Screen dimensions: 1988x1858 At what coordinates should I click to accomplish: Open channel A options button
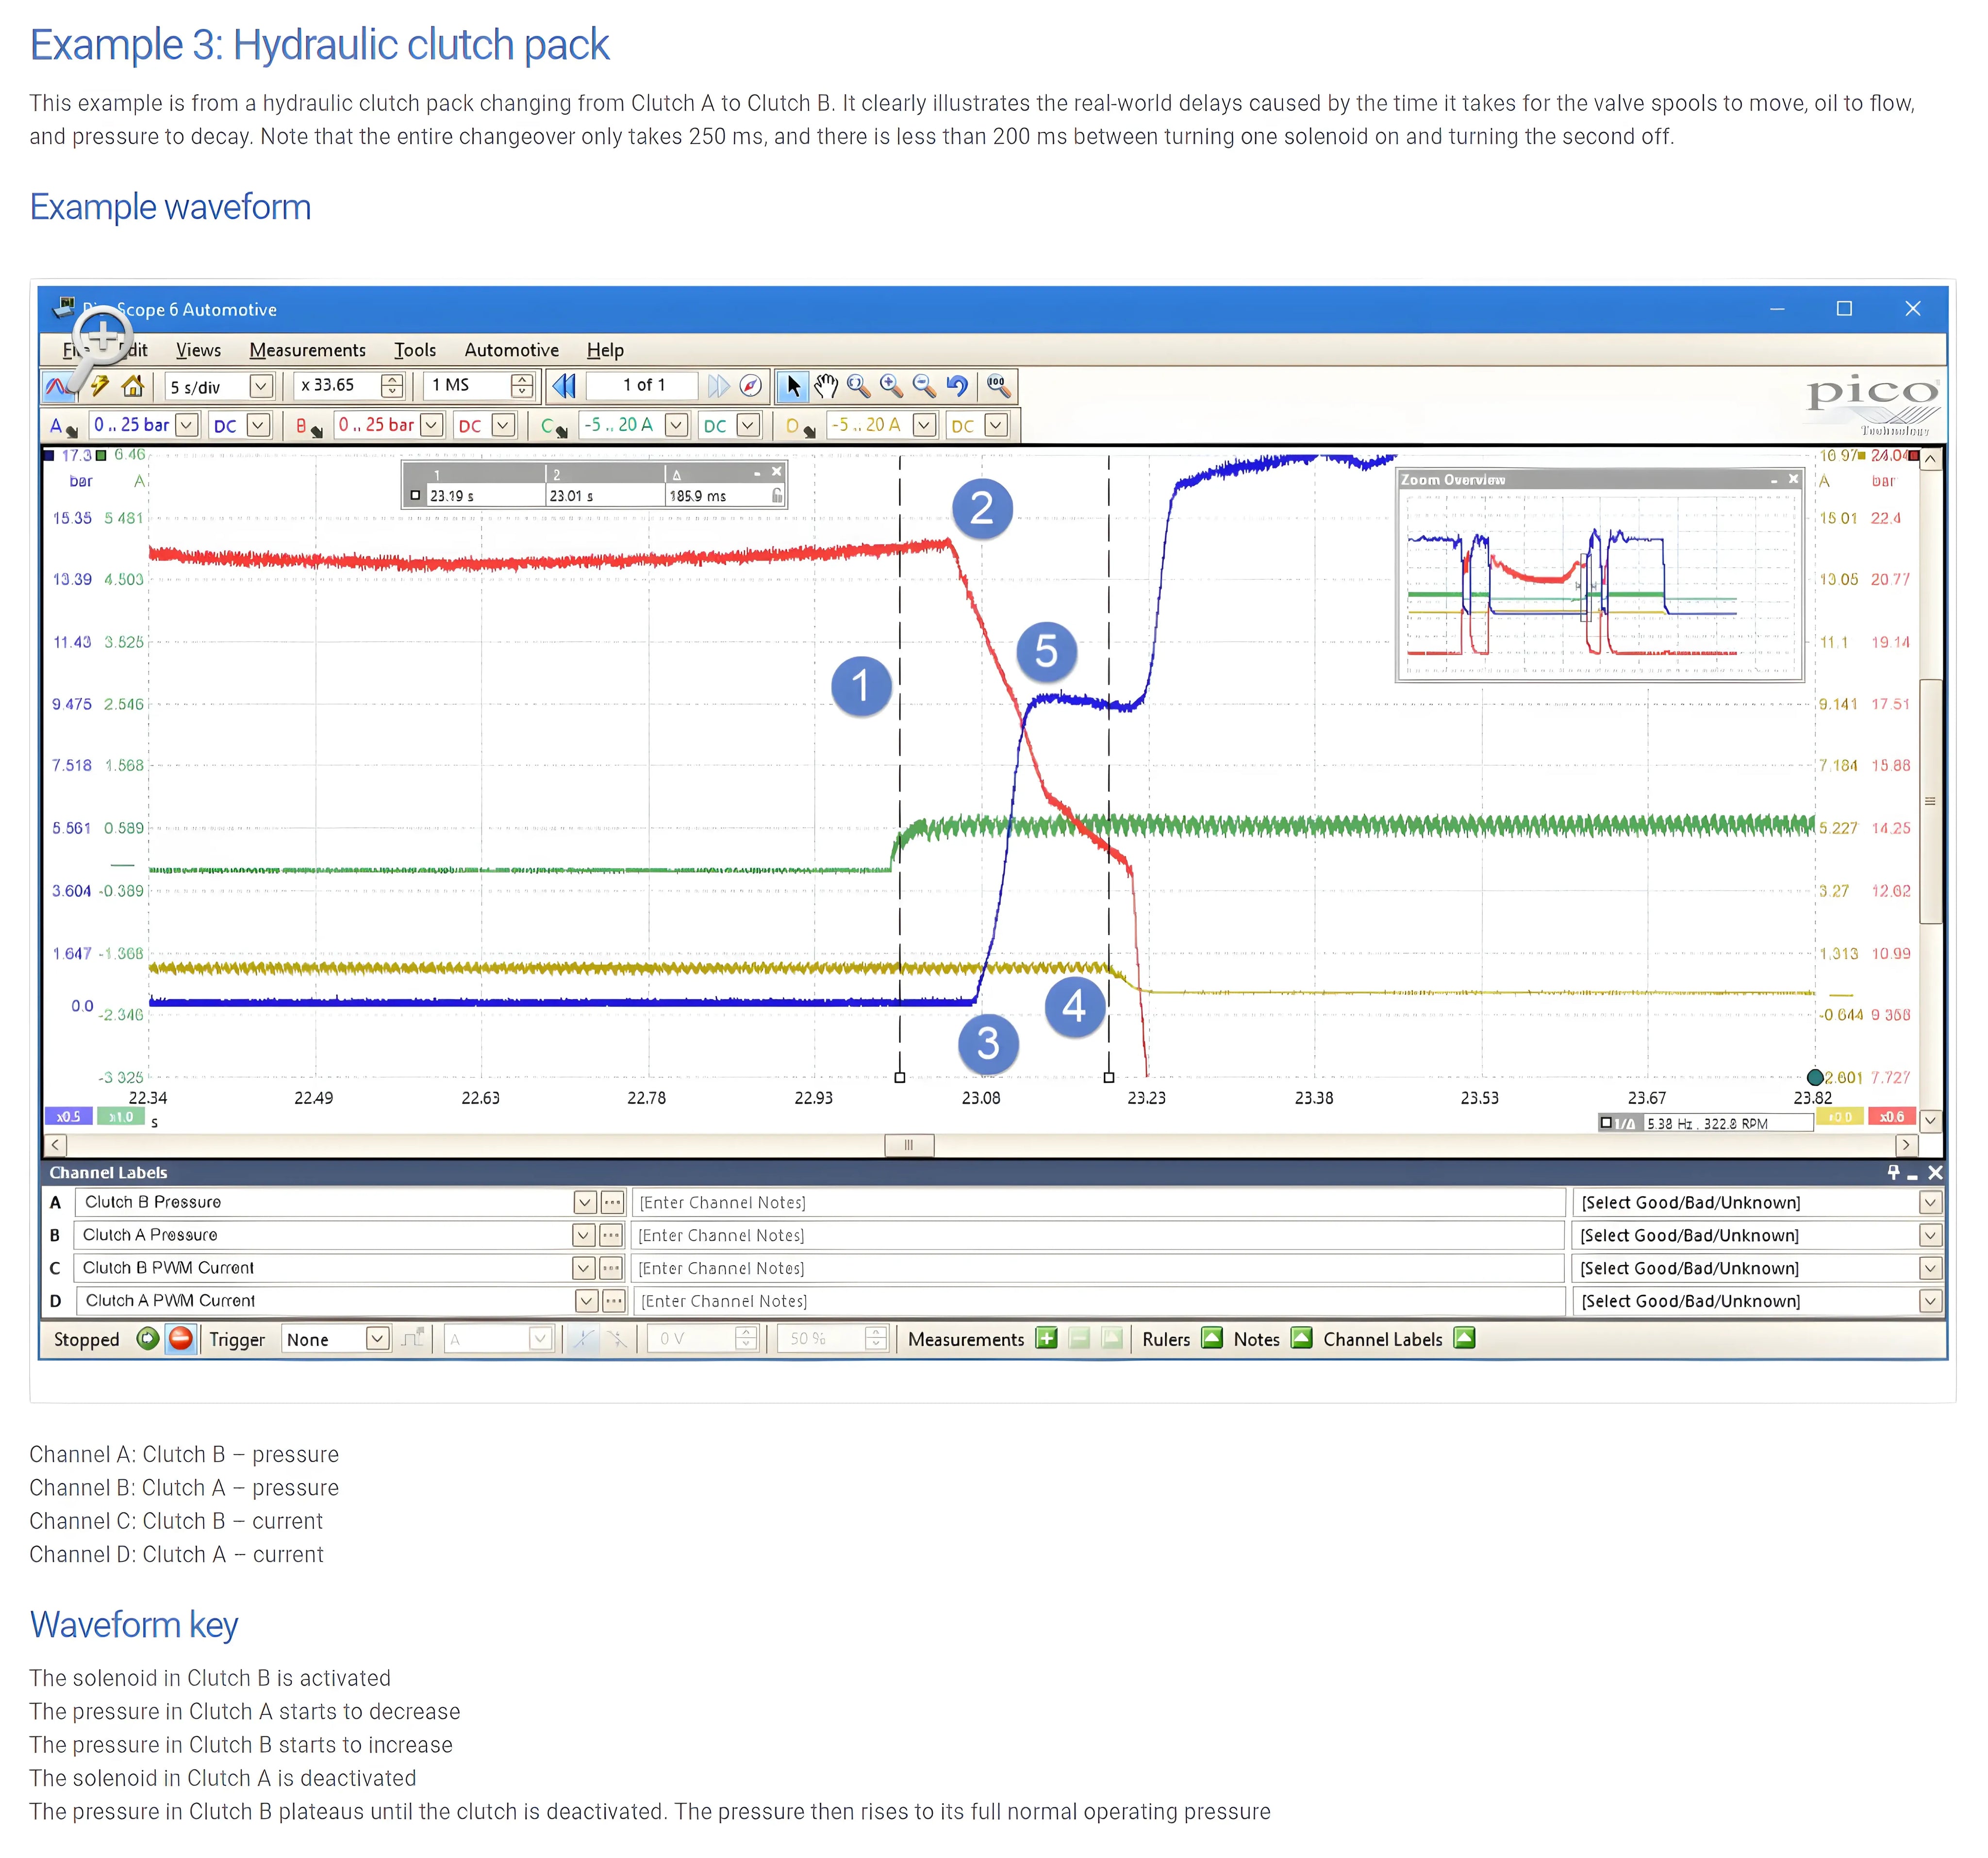[x=63, y=426]
